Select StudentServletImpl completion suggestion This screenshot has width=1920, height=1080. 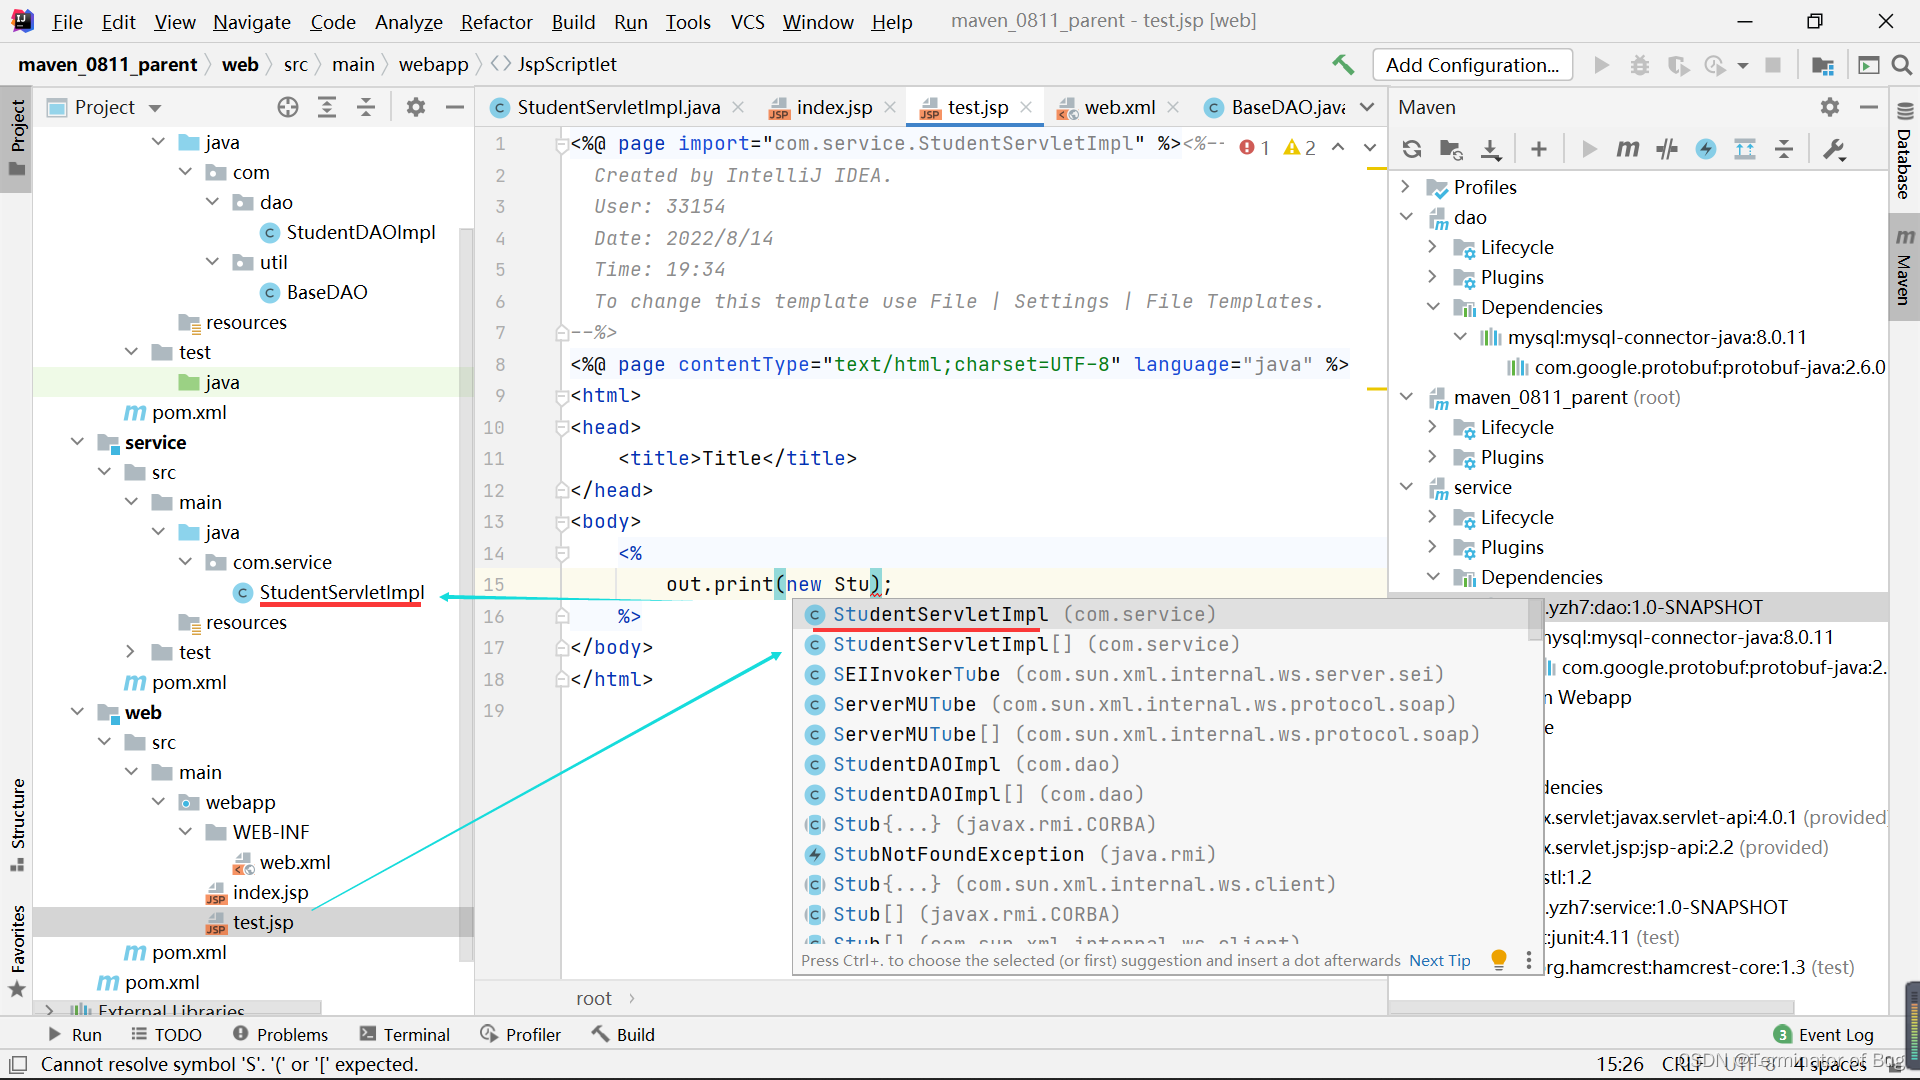point(1160,614)
